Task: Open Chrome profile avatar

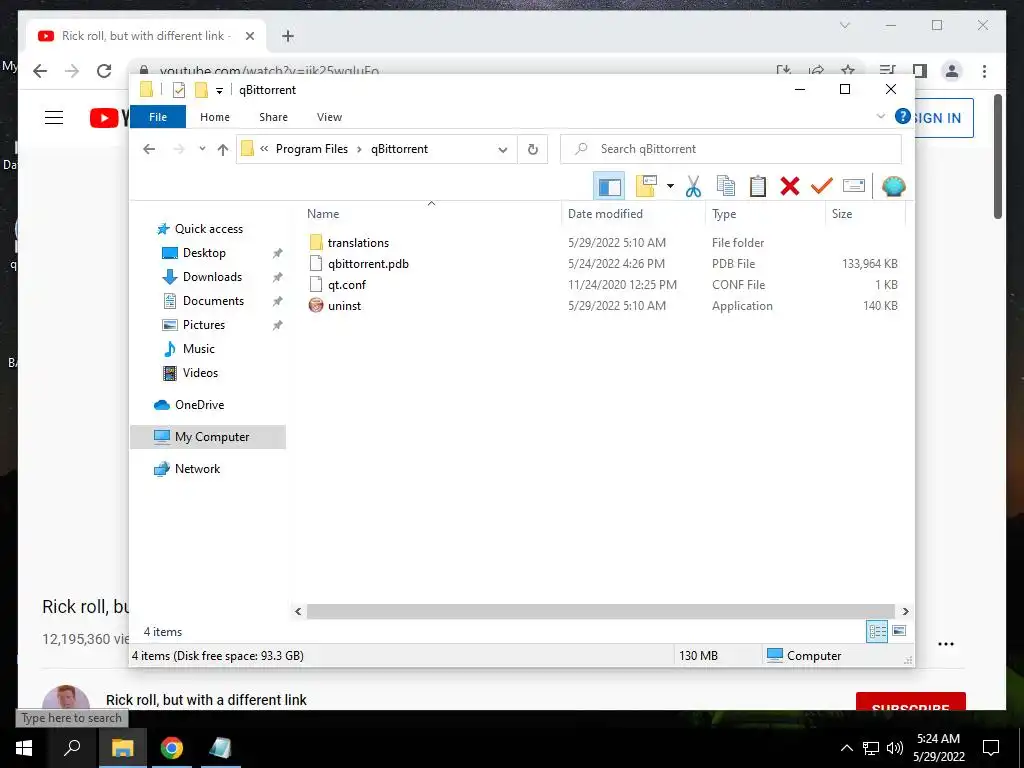Action: pos(952,71)
